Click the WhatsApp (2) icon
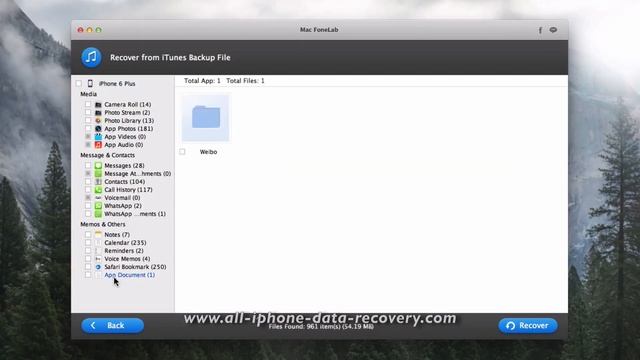 click(98, 206)
